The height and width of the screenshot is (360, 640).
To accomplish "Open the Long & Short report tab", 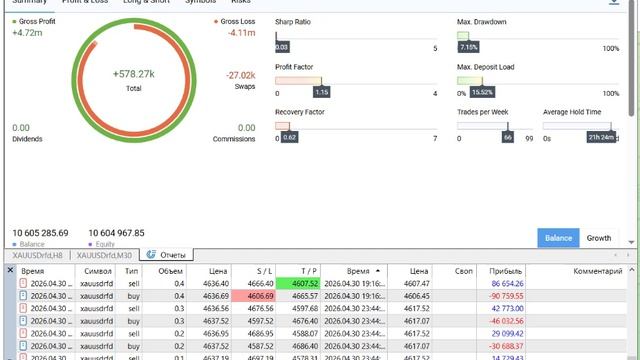I will (x=146, y=2).
